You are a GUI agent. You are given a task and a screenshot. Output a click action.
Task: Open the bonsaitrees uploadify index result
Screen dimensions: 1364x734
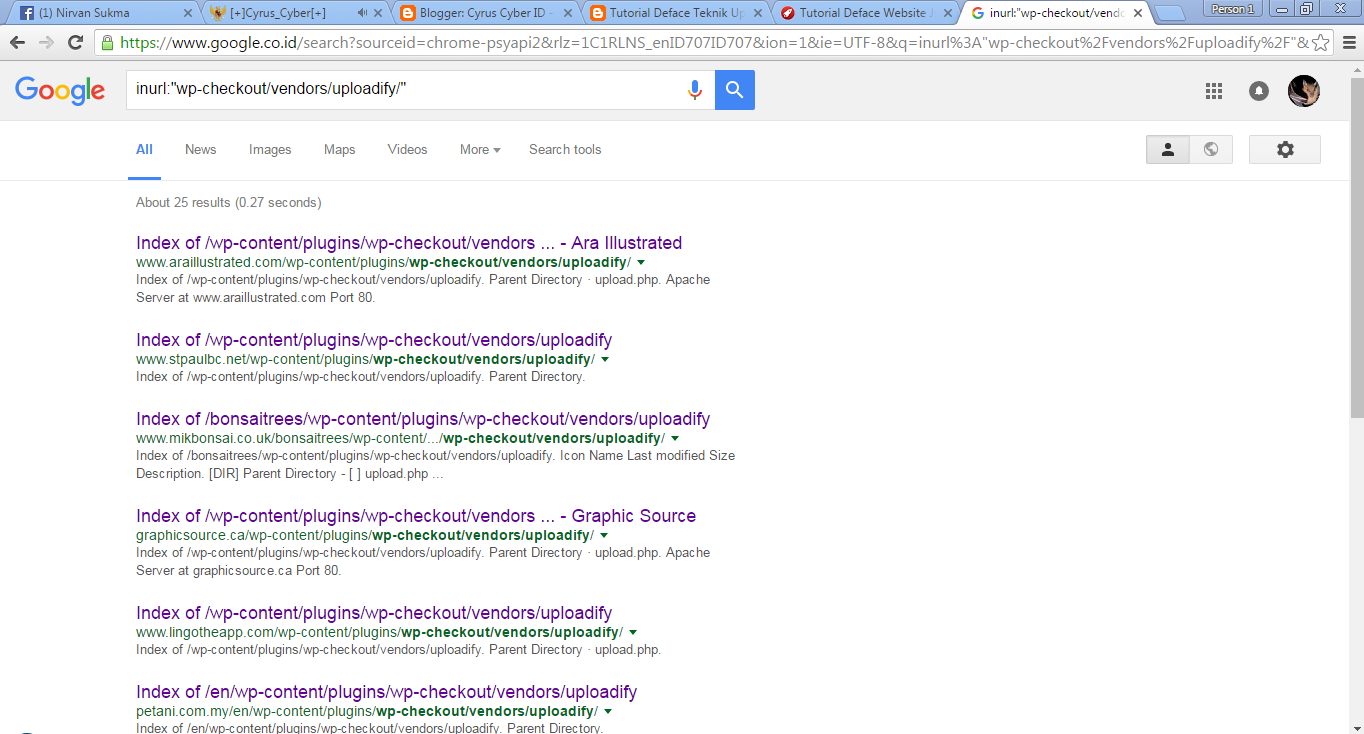pos(423,419)
